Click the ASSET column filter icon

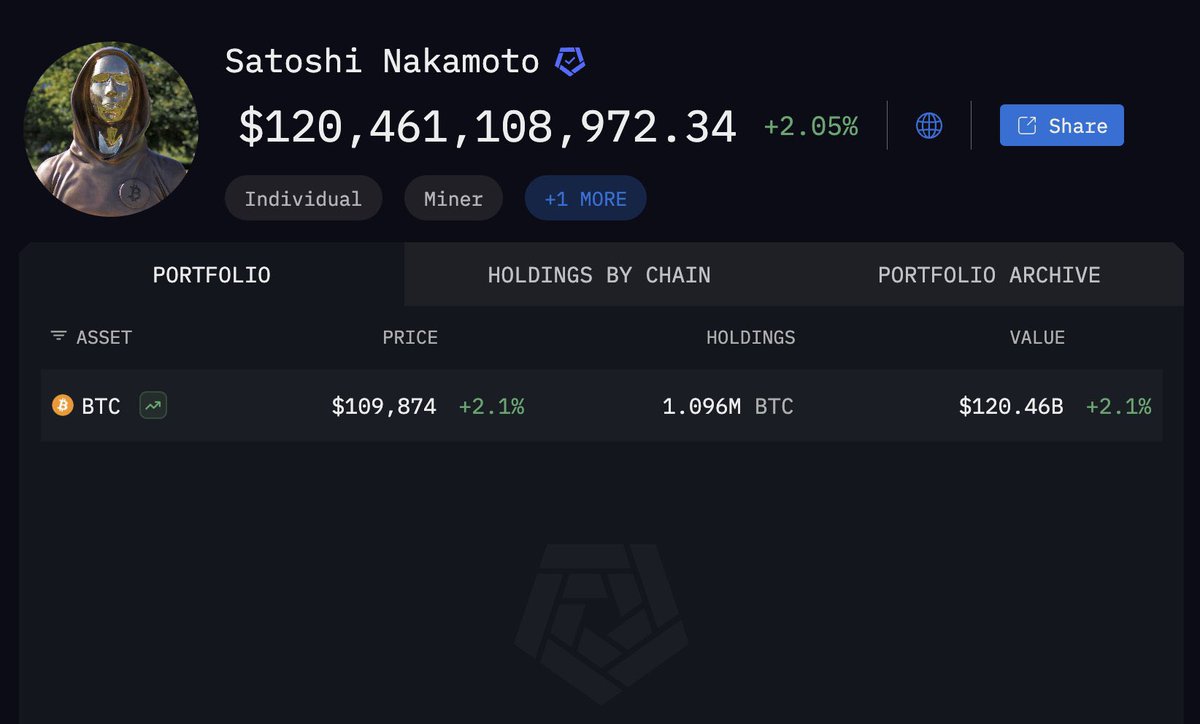(x=59, y=337)
